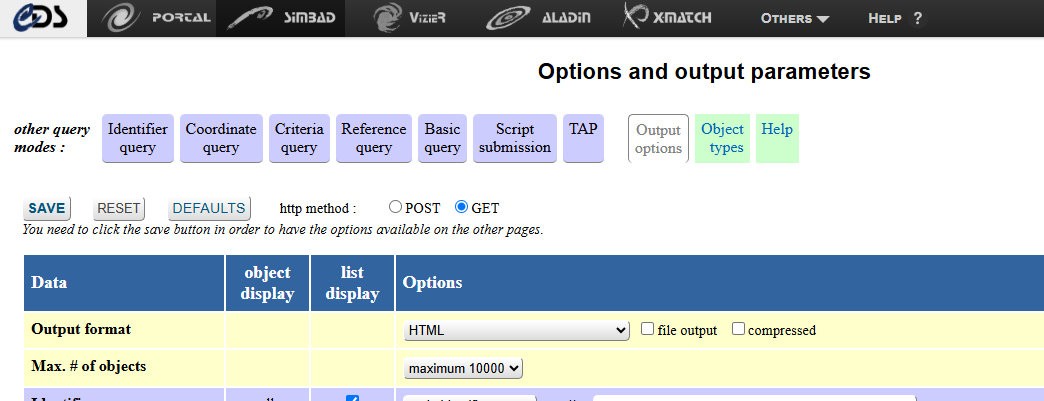Open the green Help link
Image resolution: width=1044 pixels, height=401 pixels.
coord(777,138)
